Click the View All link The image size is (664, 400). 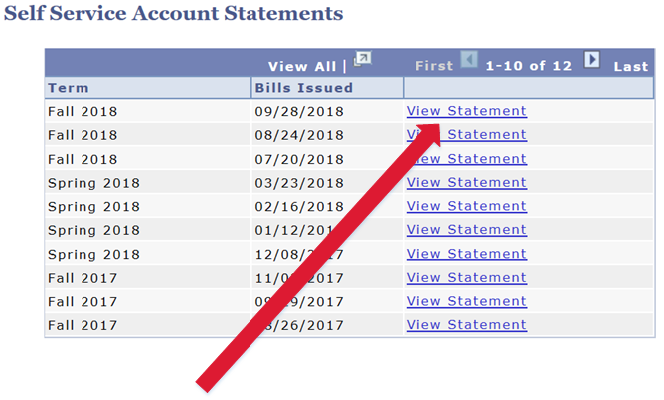click(302, 66)
